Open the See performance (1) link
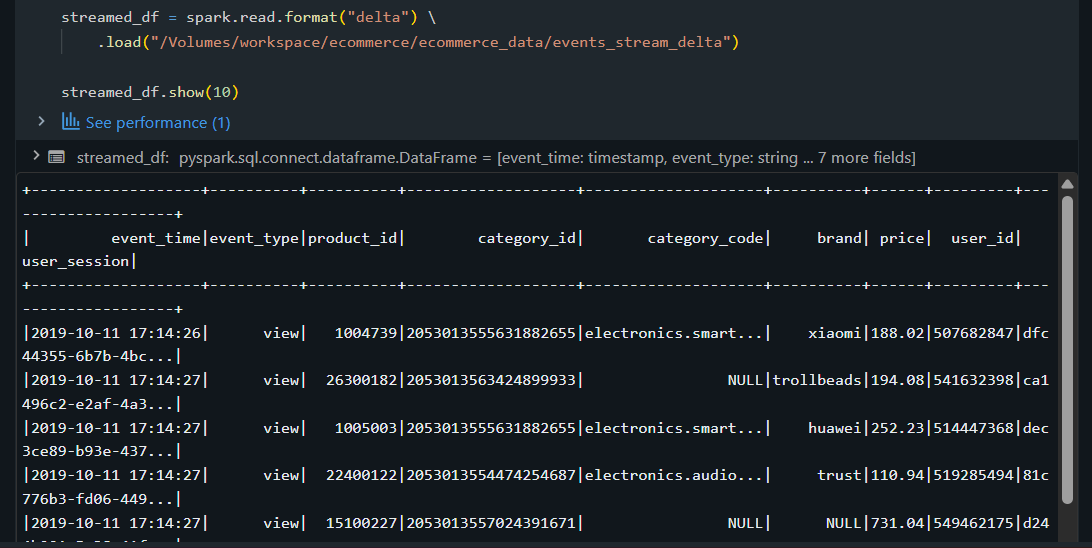Screen dimensions: 1092x548 click(158, 123)
